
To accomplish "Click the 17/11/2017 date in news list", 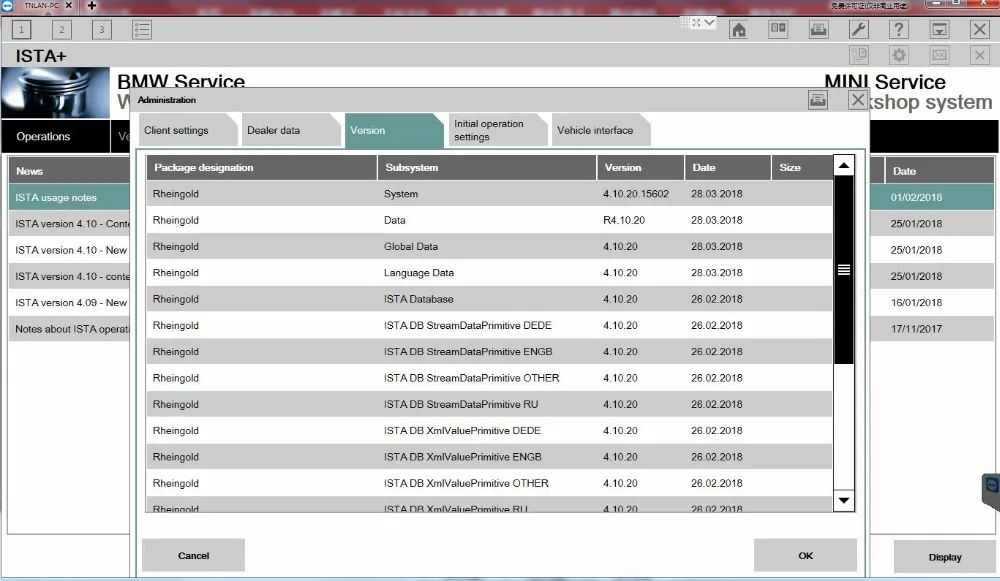I will (916, 329).
